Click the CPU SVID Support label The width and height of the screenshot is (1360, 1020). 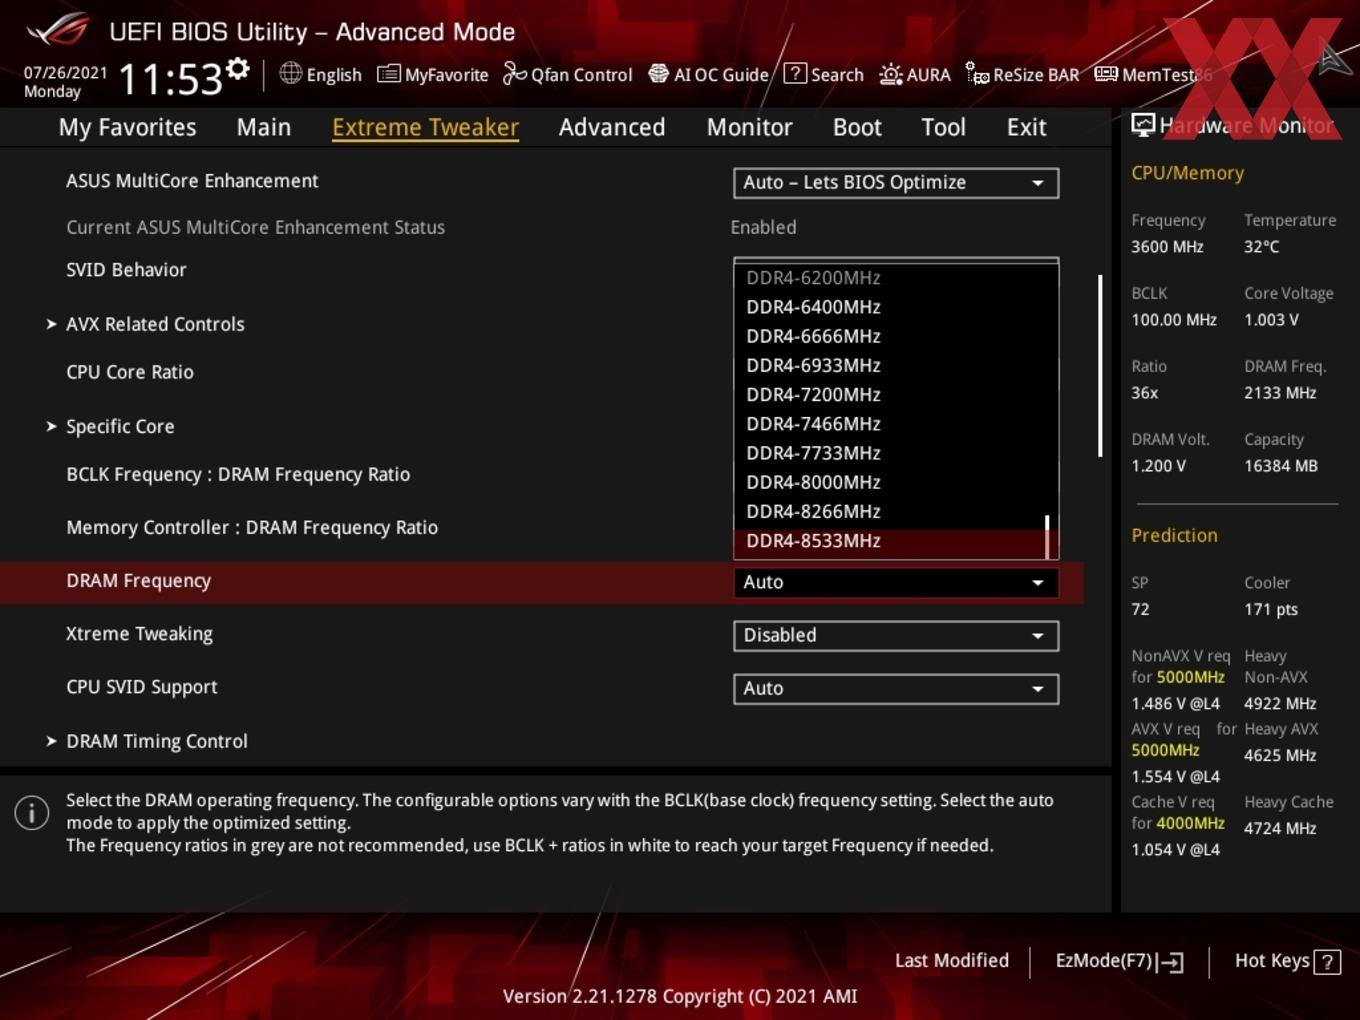pyautogui.click(x=141, y=687)
